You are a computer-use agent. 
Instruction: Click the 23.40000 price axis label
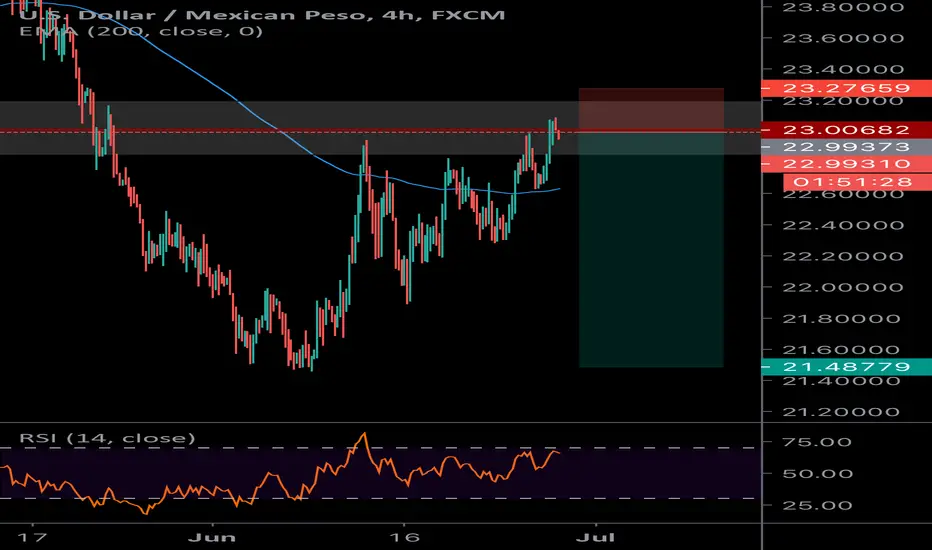pyautogui.click(x=843, y=70)
